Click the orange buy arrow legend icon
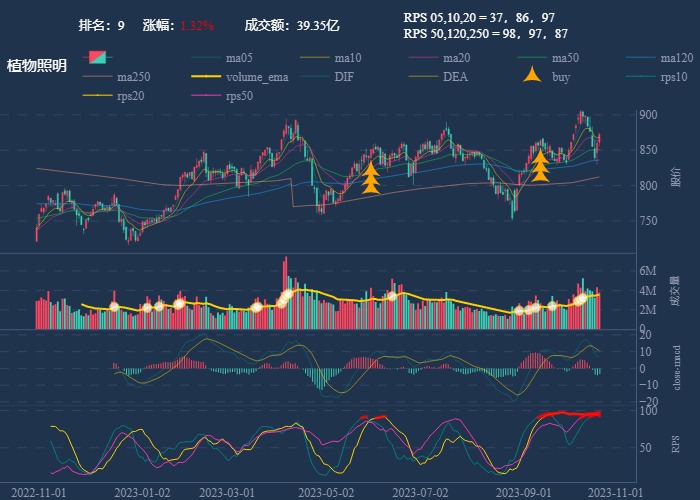This screenshot has height=500, width=700. click(x=533, y=76)
